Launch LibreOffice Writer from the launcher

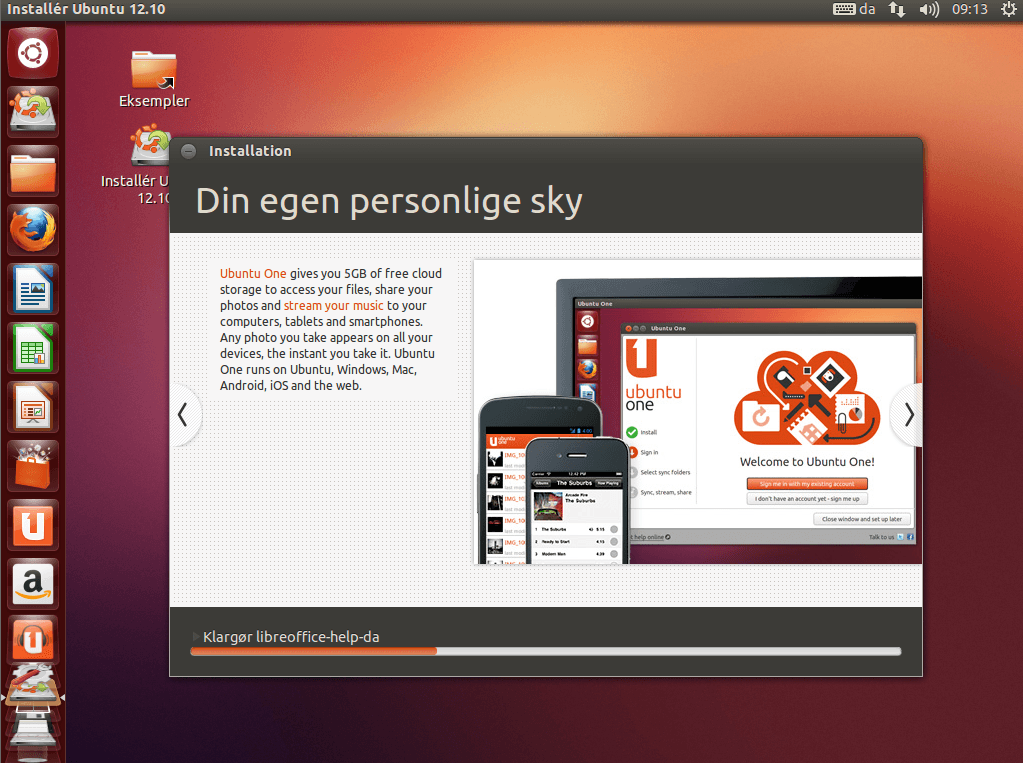click(32, 288)
